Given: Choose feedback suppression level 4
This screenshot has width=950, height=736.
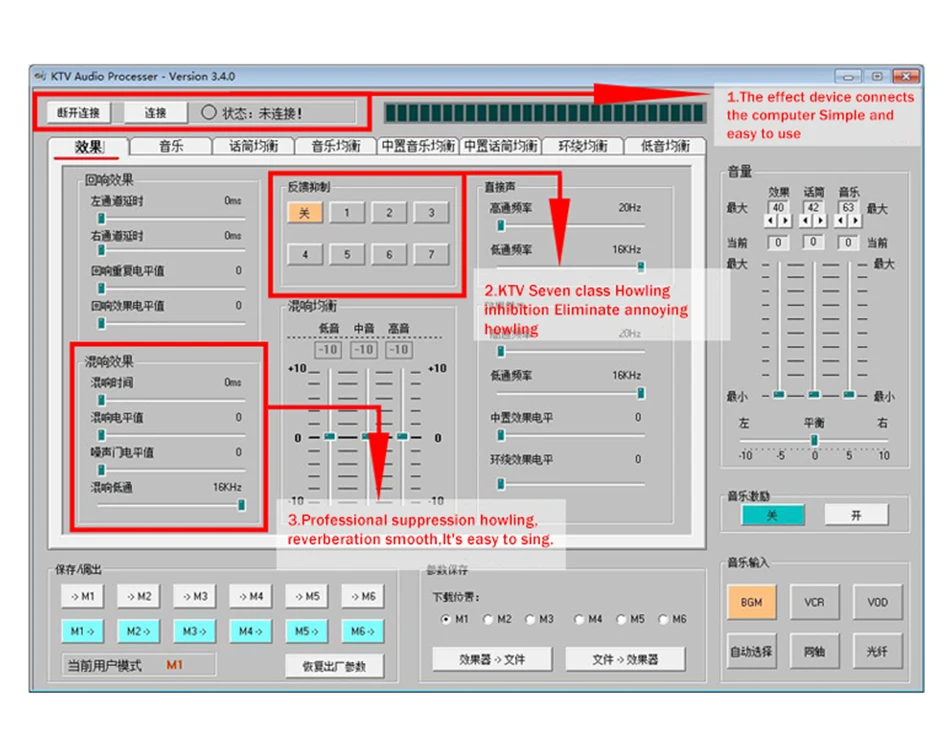Looking at the screenshot, I should click(x=305, y=254).
